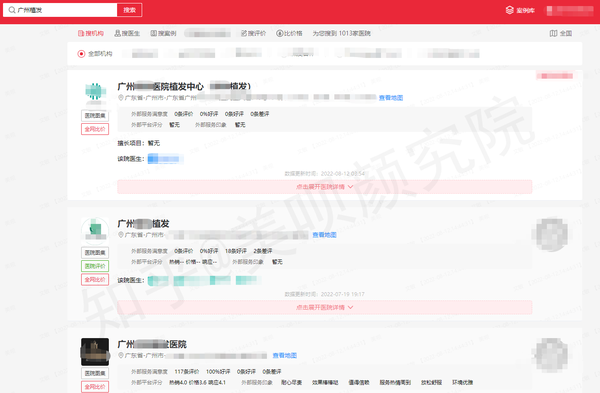
Task: Click 查看地图 for the 广州 植发 hospital
Action: click(x=324, y=235)
